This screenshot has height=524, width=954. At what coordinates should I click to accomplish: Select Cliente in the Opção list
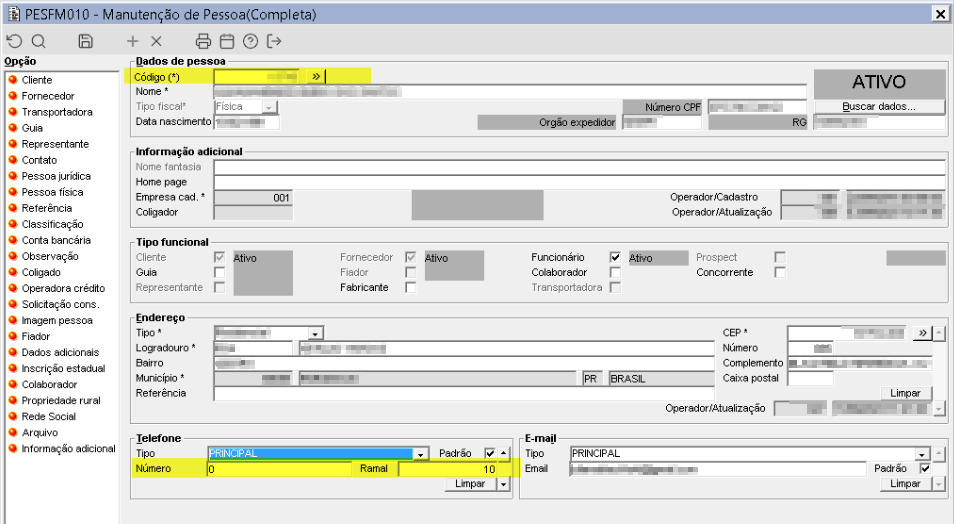pyautogui.click(x=37, y=80)
